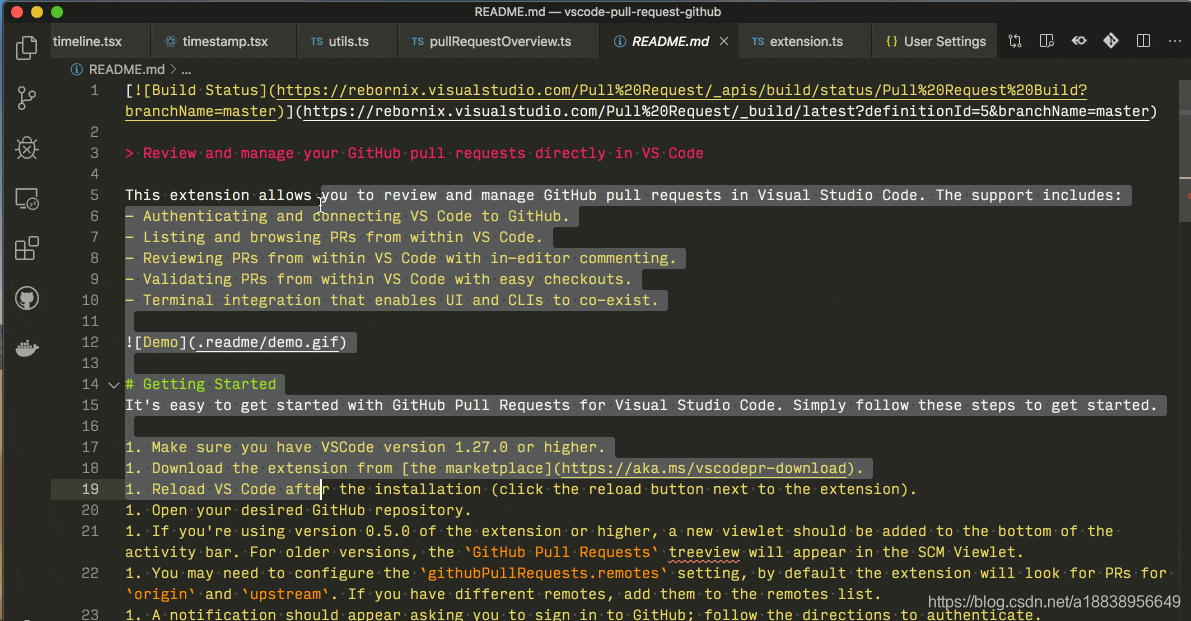Open the Source Control view
This screenshot has height=621, width=1191.
(x=27, y=98)
